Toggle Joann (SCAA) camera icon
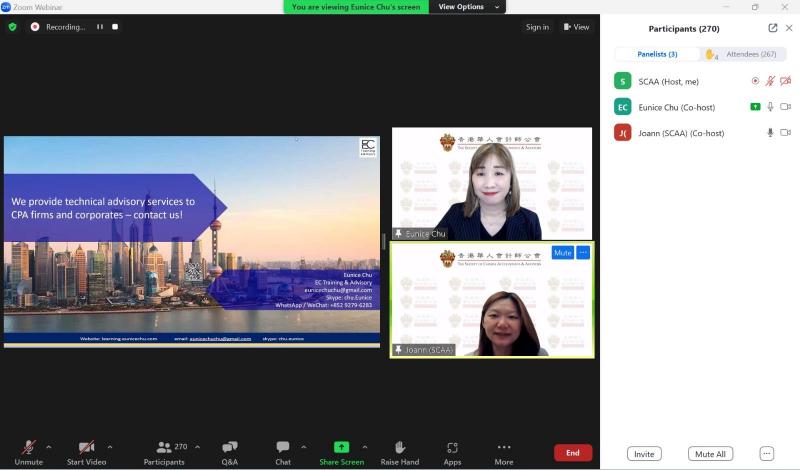The width and height of the screenshot is (800, 470). [x=786, y=133]
